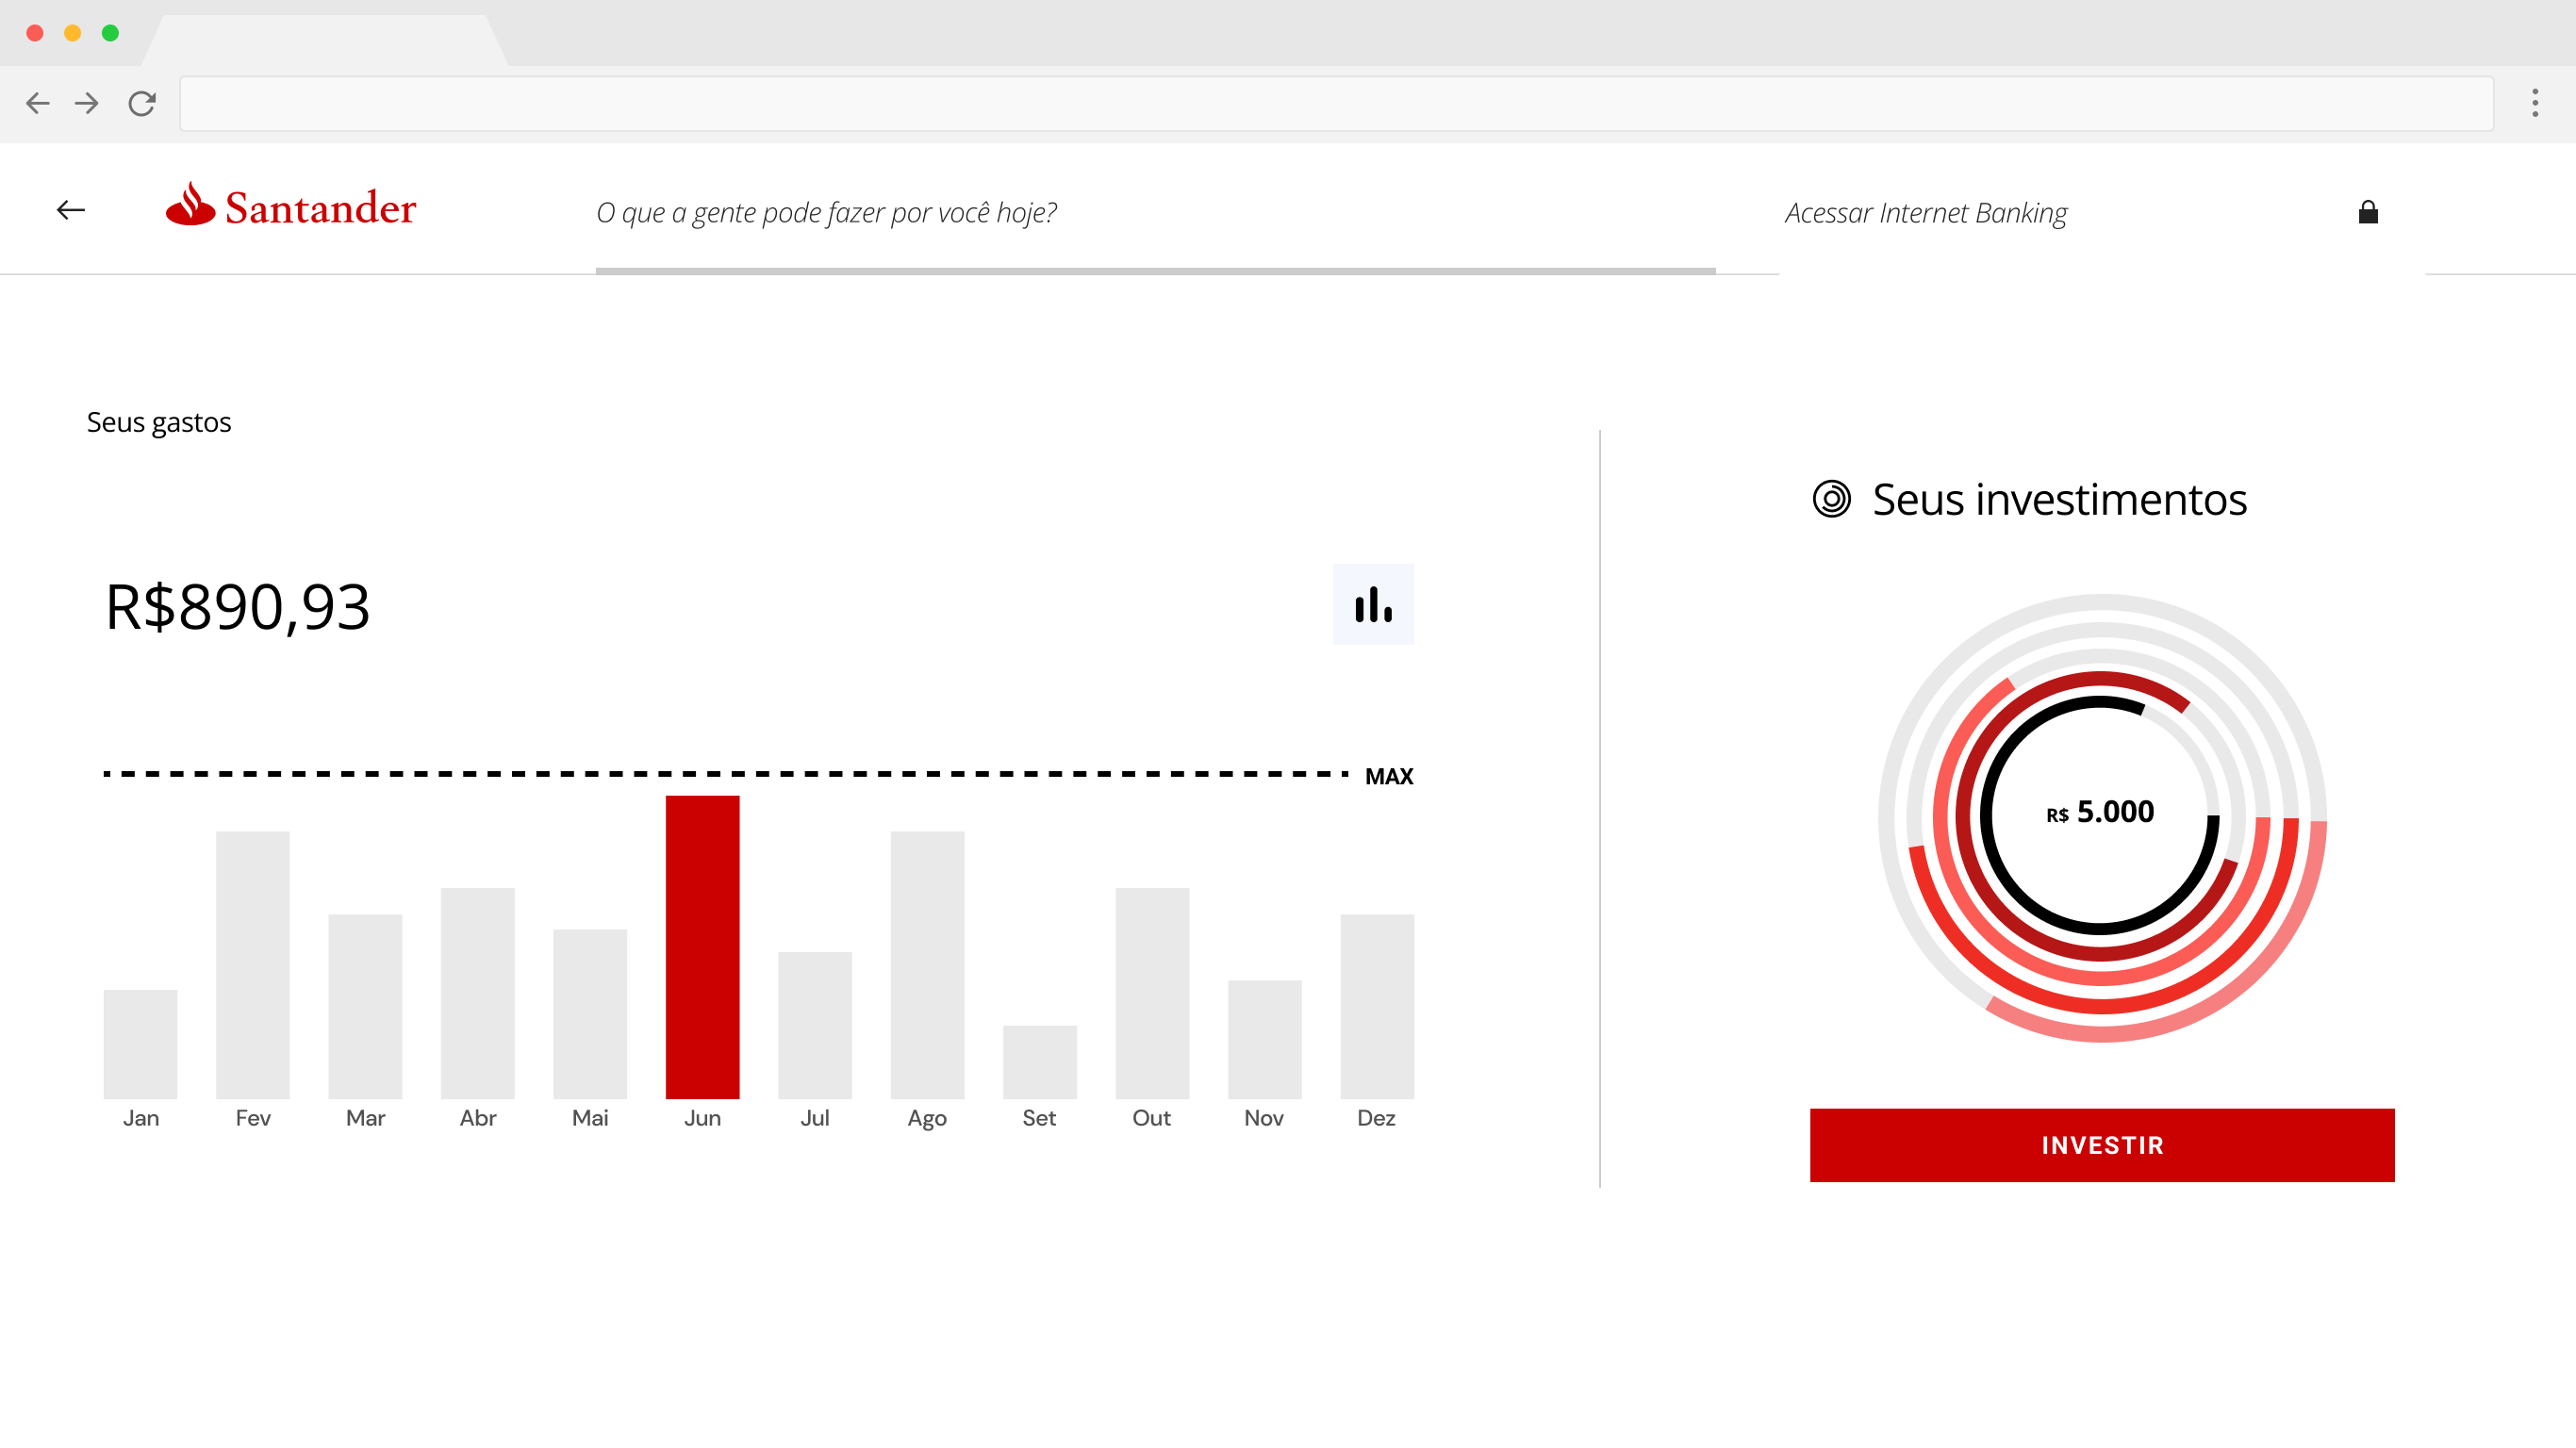Focus the browser address bar
This screenshot has width=2576, height=1448.
pos(1335,104)
